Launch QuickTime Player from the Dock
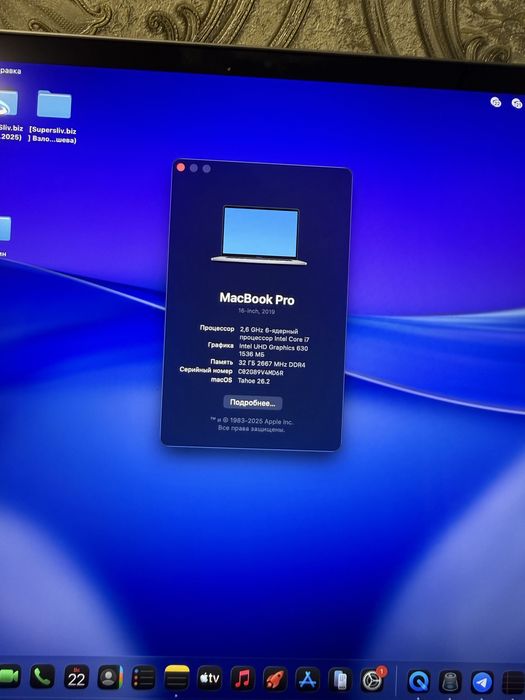The width and height of the screenshot is (525, 700). [x=419, y=682]
